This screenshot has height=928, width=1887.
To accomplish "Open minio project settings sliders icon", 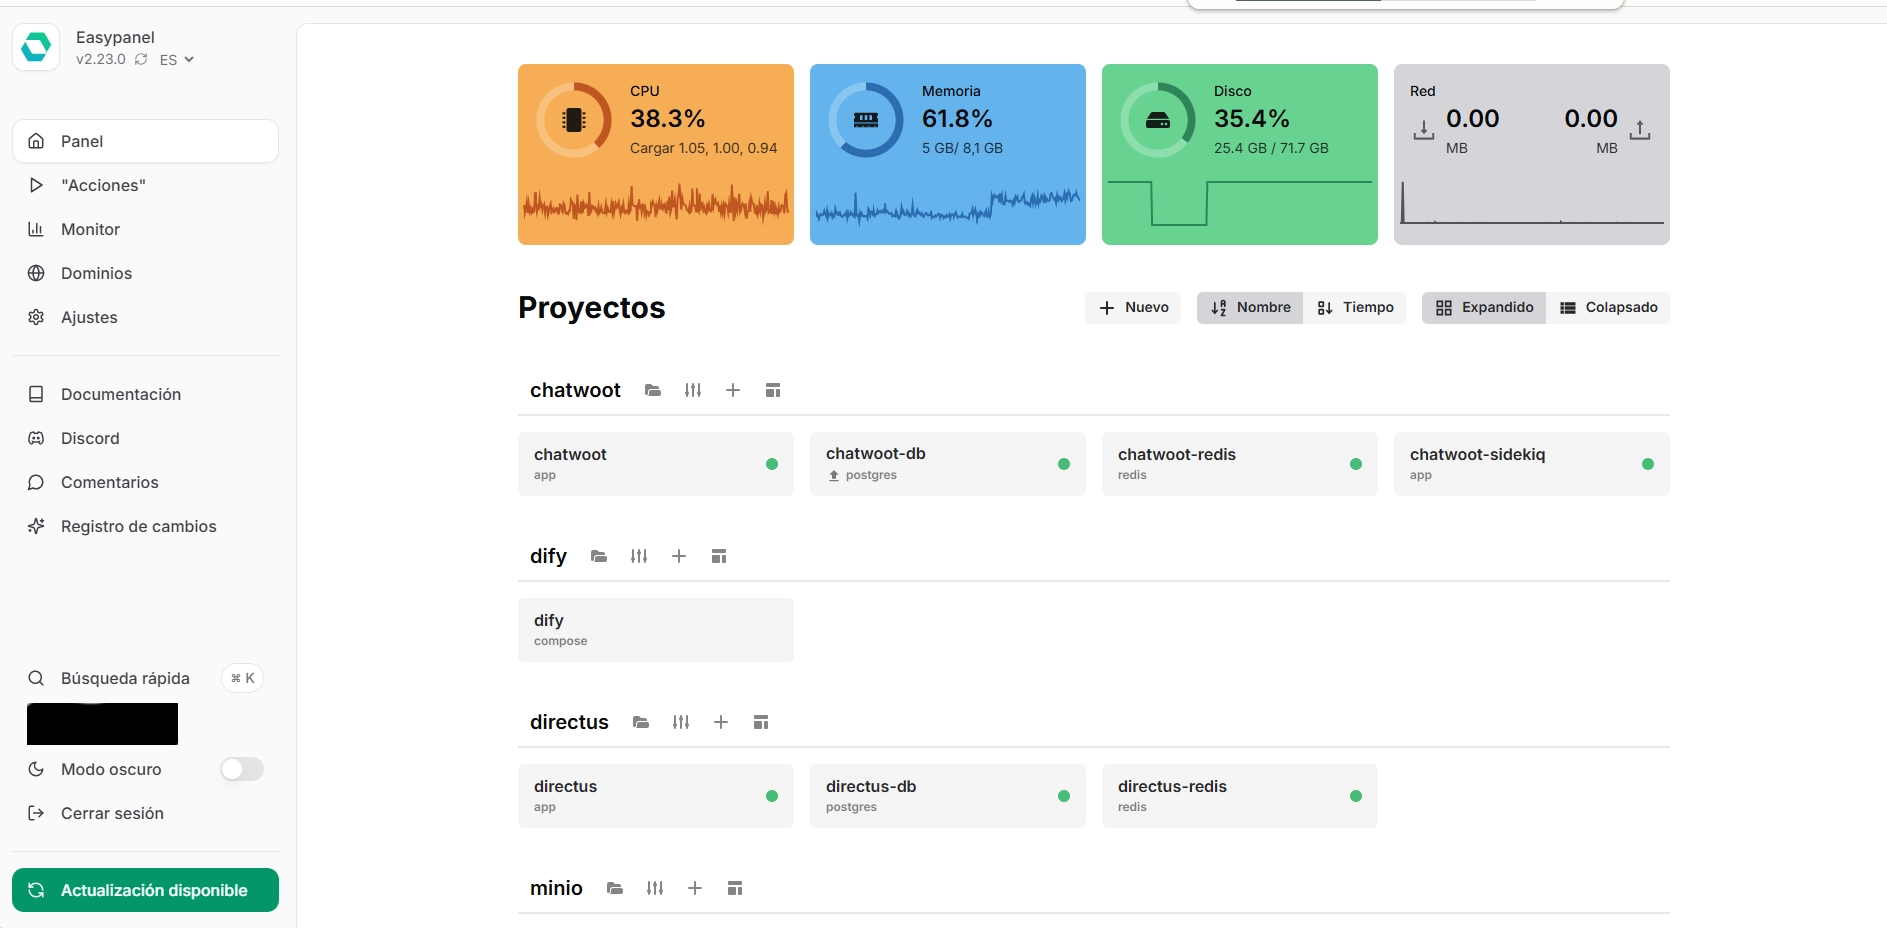I will pos(655,888).
